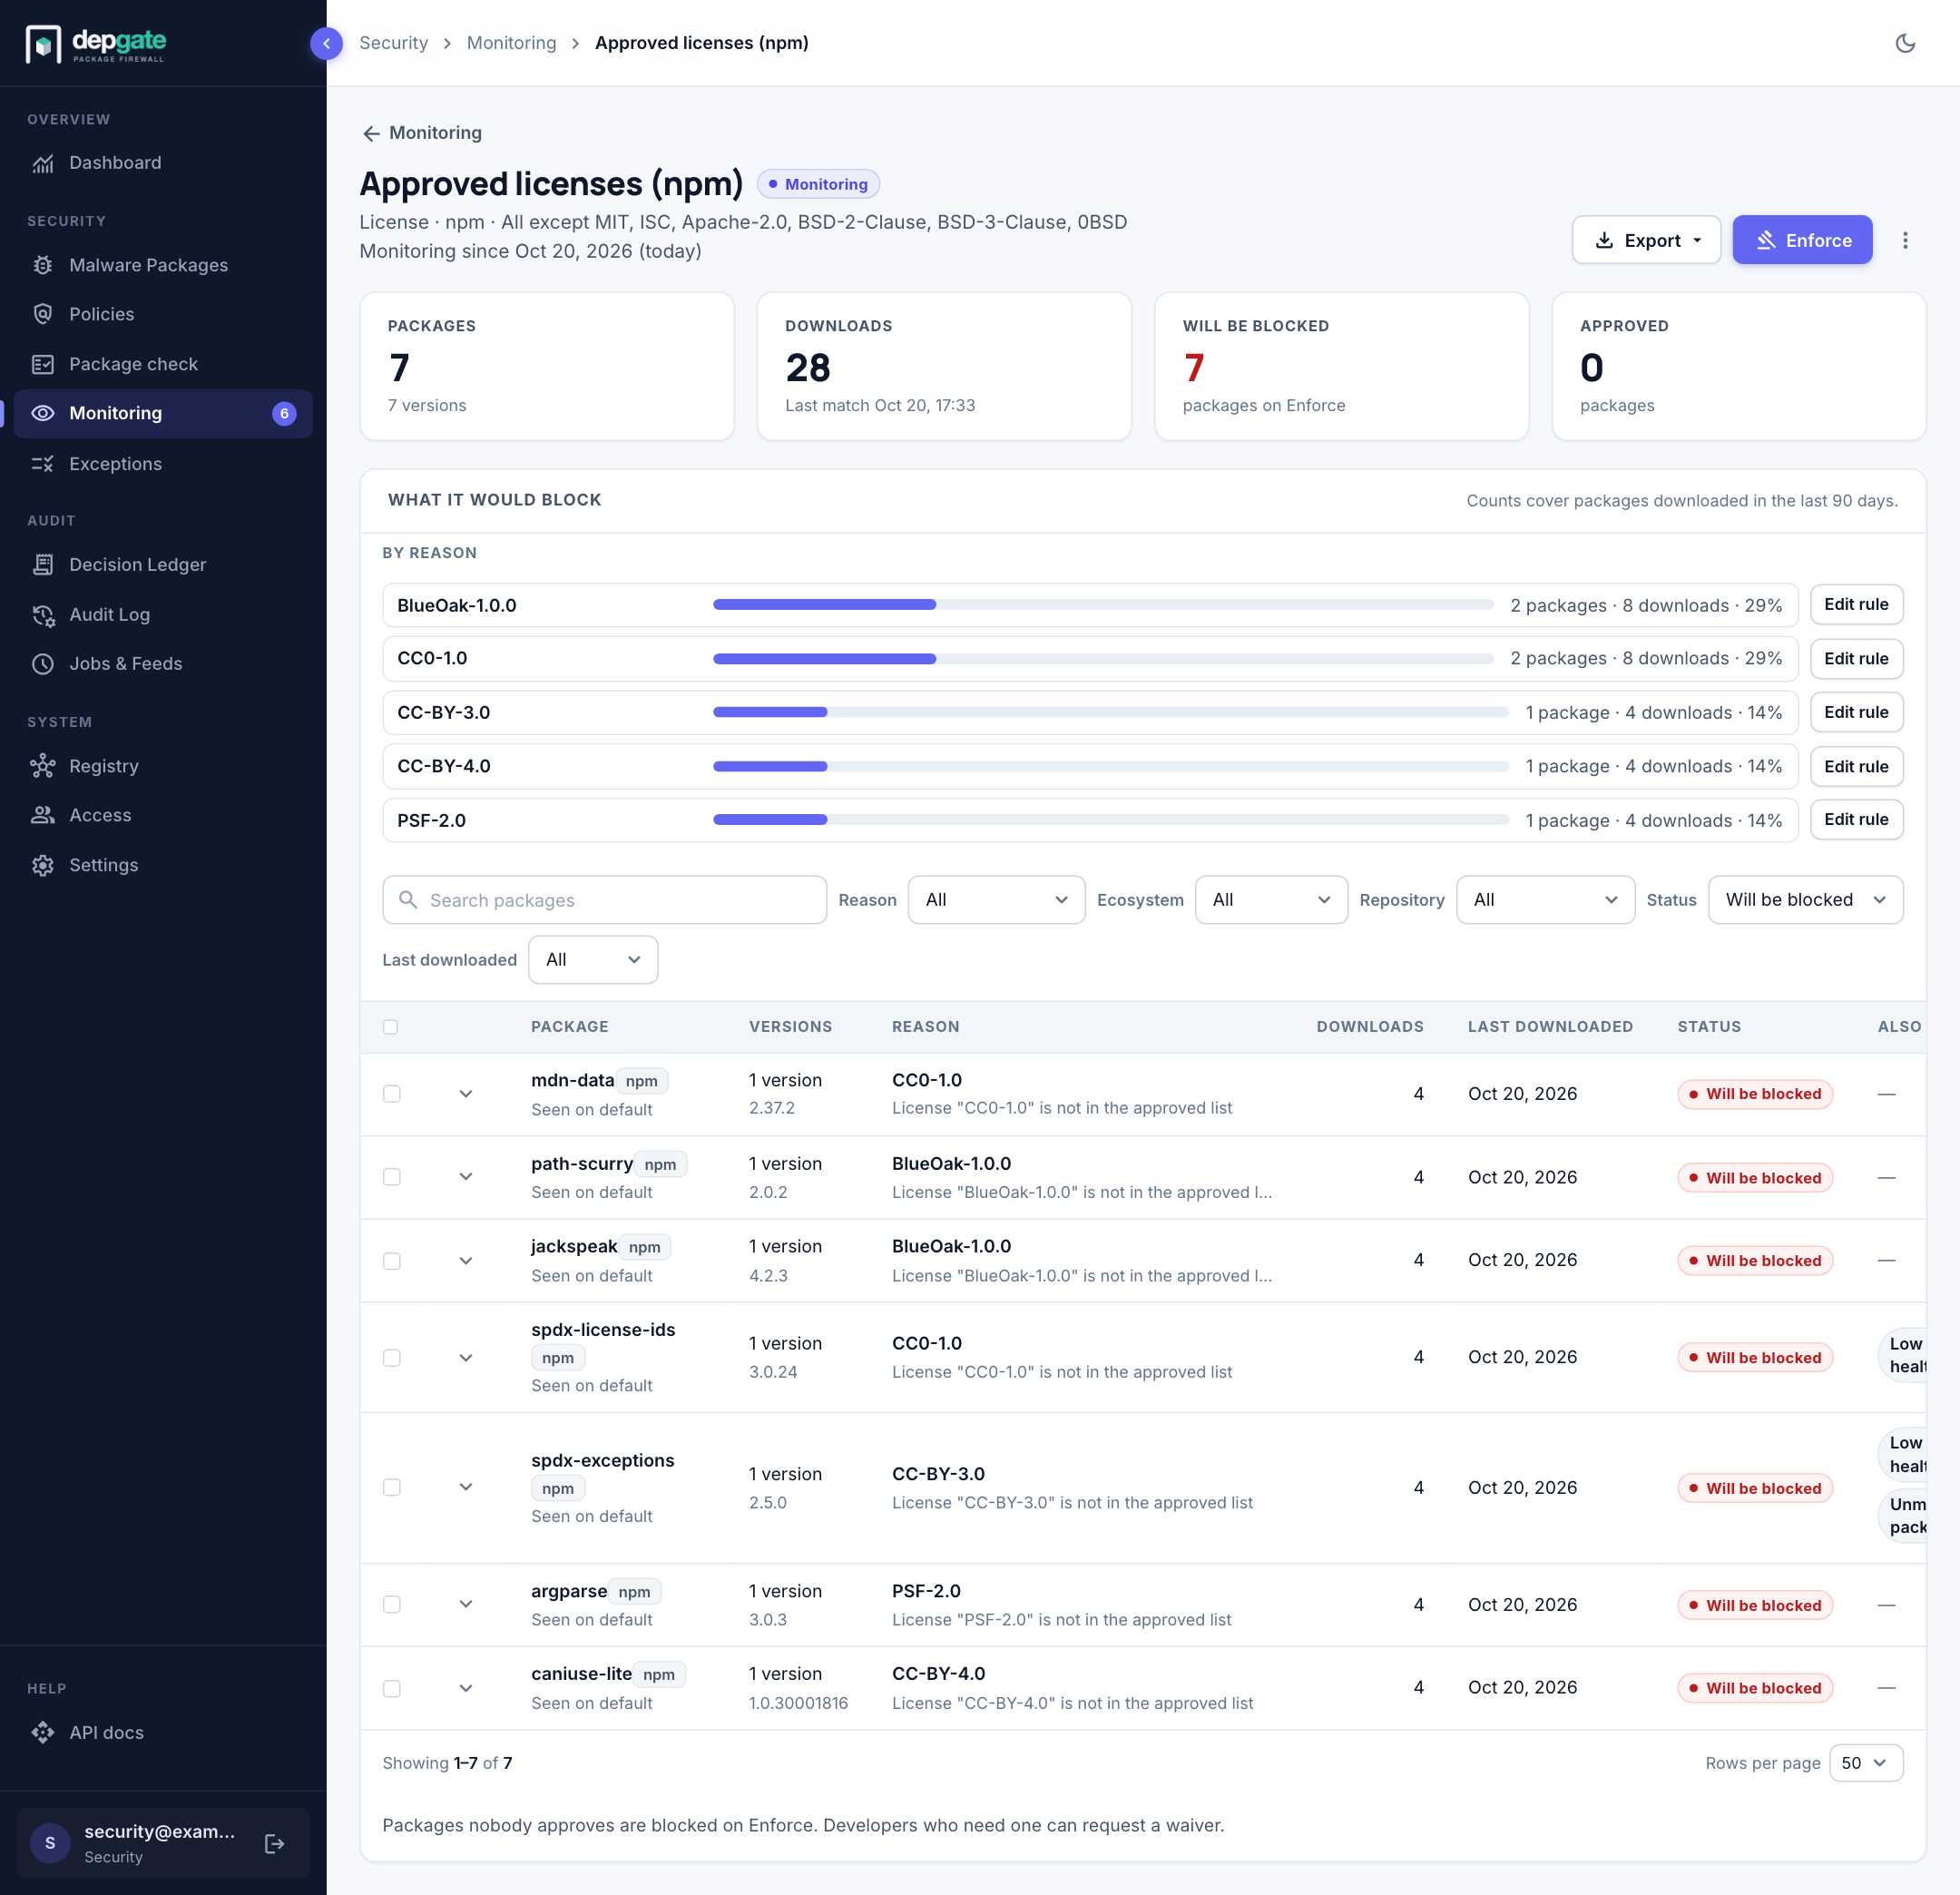Open the Monitoring item in sidebar
Viewport: 1960px width, 1895px height.
coord(163,413)
